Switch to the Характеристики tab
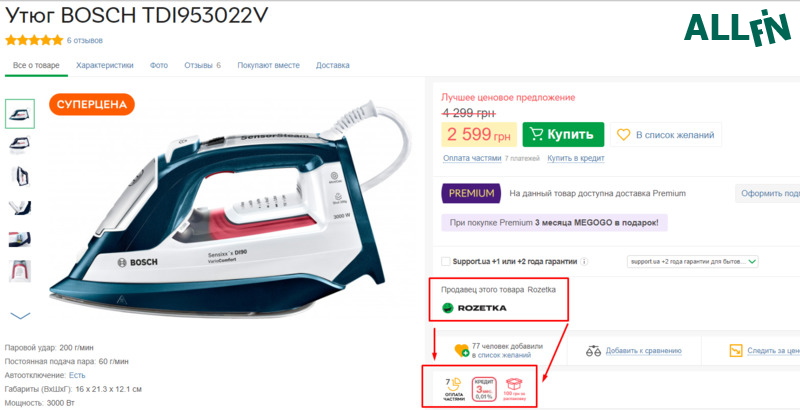This screenshot has width=800, height=410. 105,65
